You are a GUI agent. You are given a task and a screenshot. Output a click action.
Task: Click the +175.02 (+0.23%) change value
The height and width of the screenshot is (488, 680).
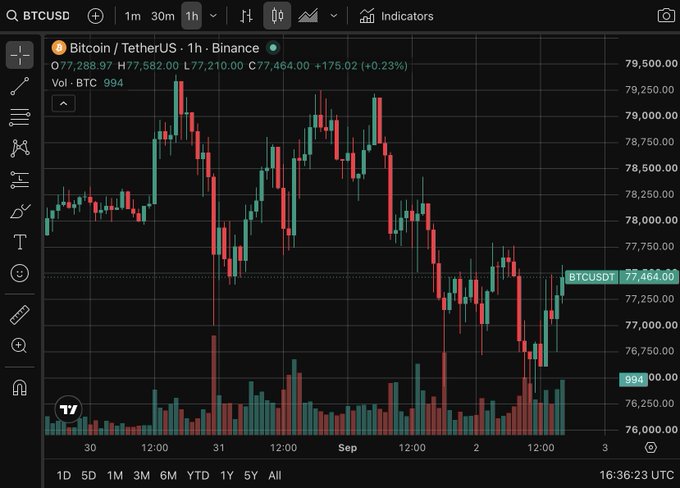[361, 66]
